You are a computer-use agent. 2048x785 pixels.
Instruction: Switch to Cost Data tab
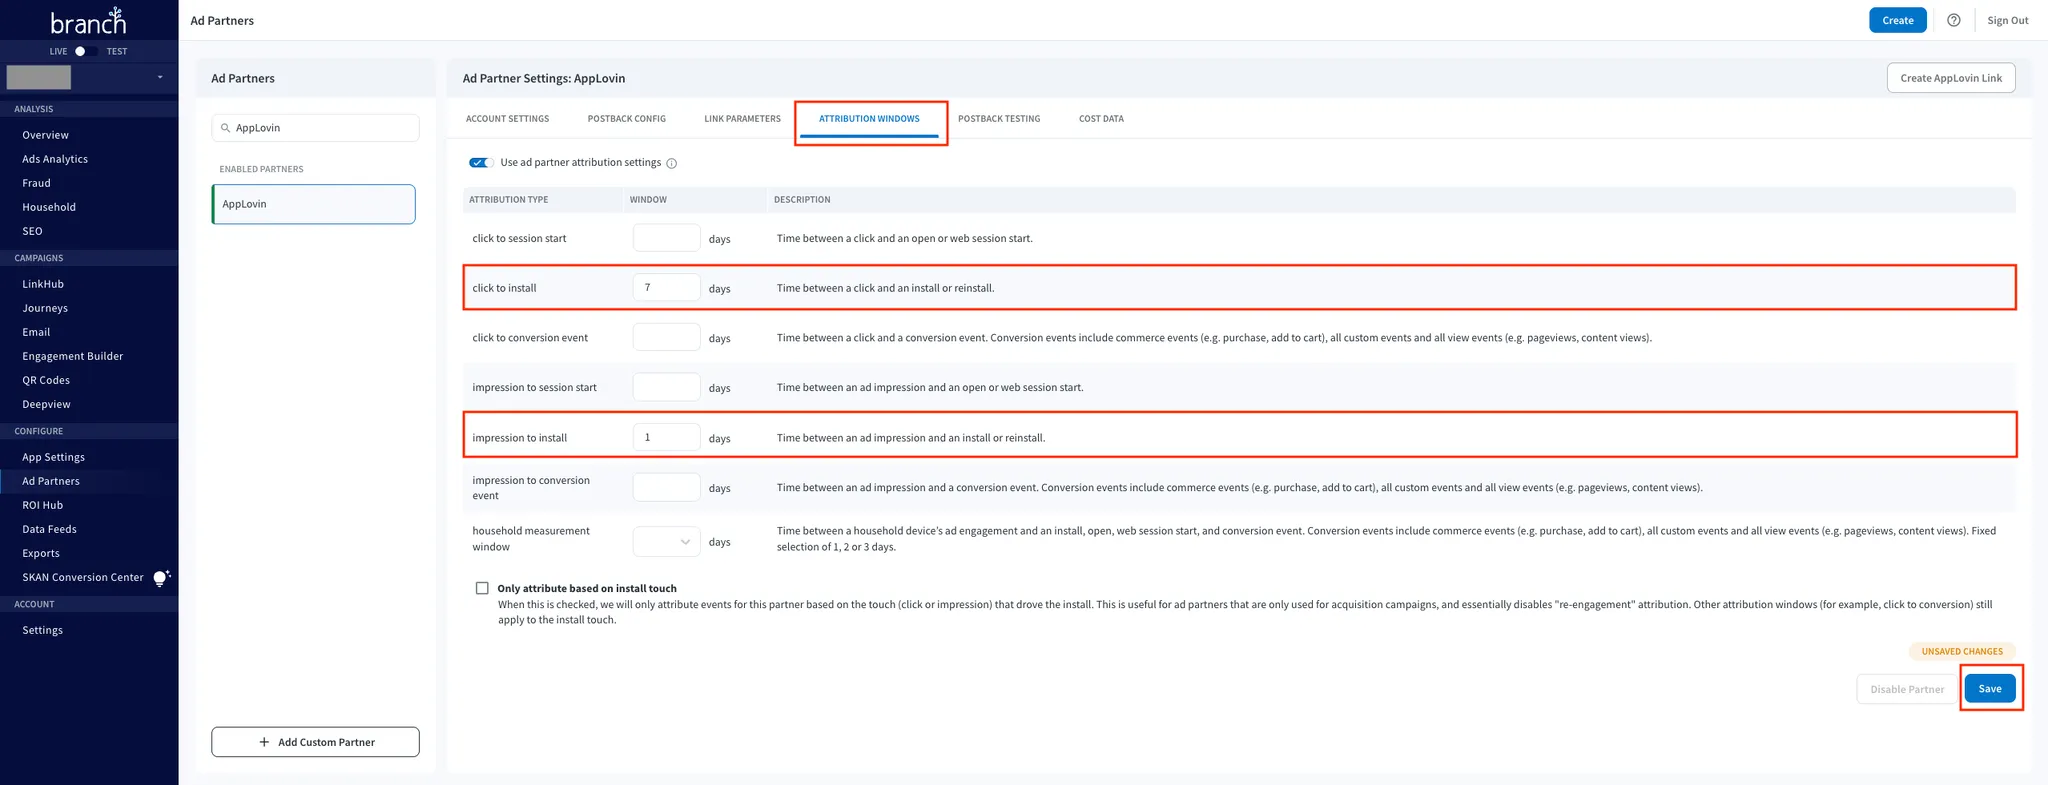point(1101,119)
